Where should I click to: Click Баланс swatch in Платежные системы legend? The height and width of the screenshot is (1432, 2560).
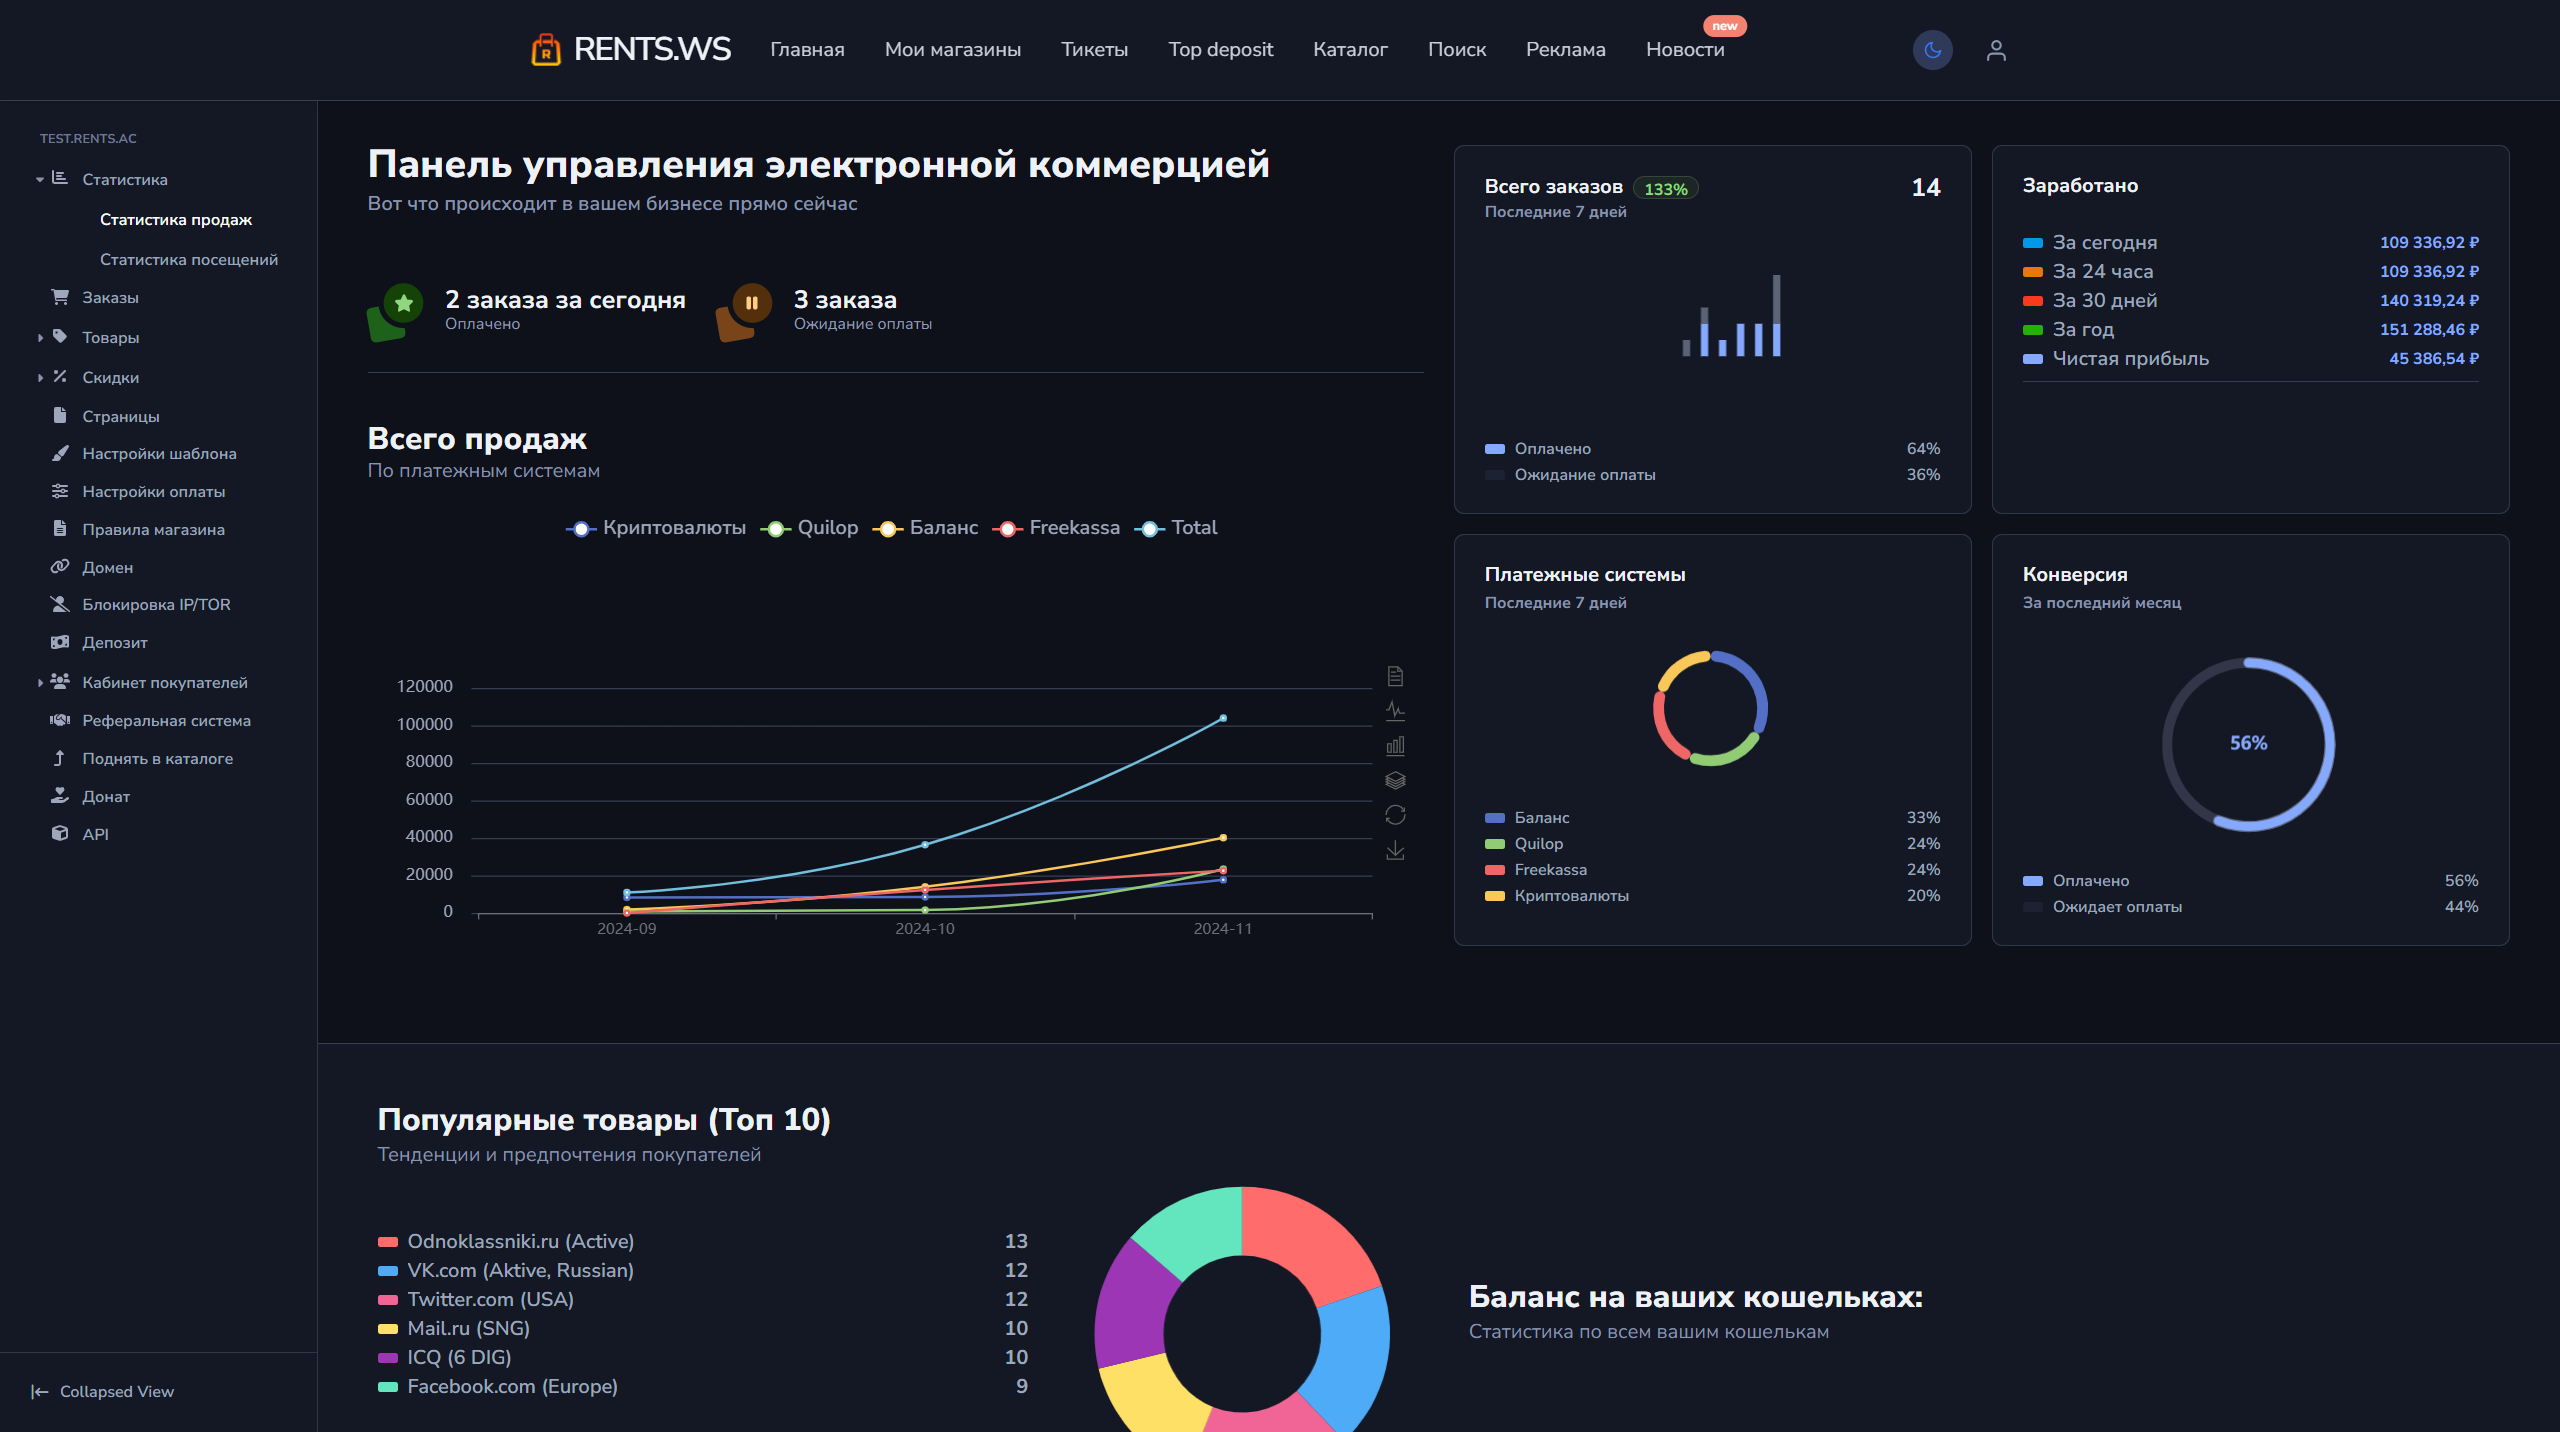[x=1495, y=818]
